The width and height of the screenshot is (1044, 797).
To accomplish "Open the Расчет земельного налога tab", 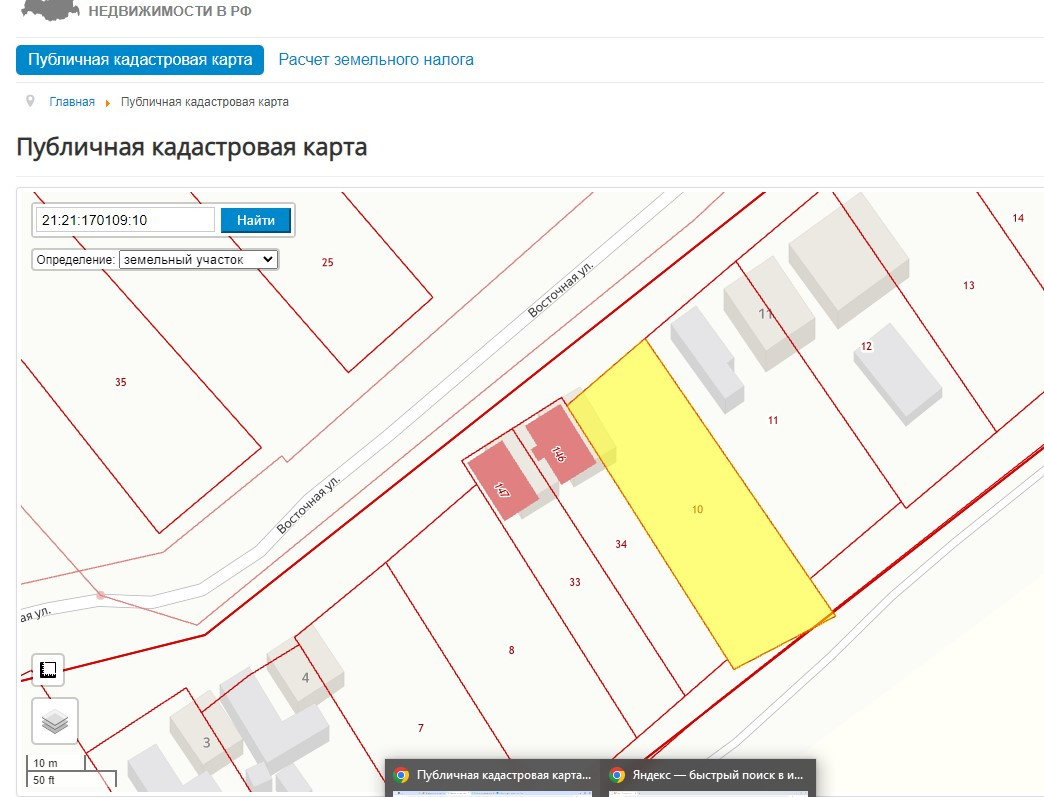I will point(376,60).
